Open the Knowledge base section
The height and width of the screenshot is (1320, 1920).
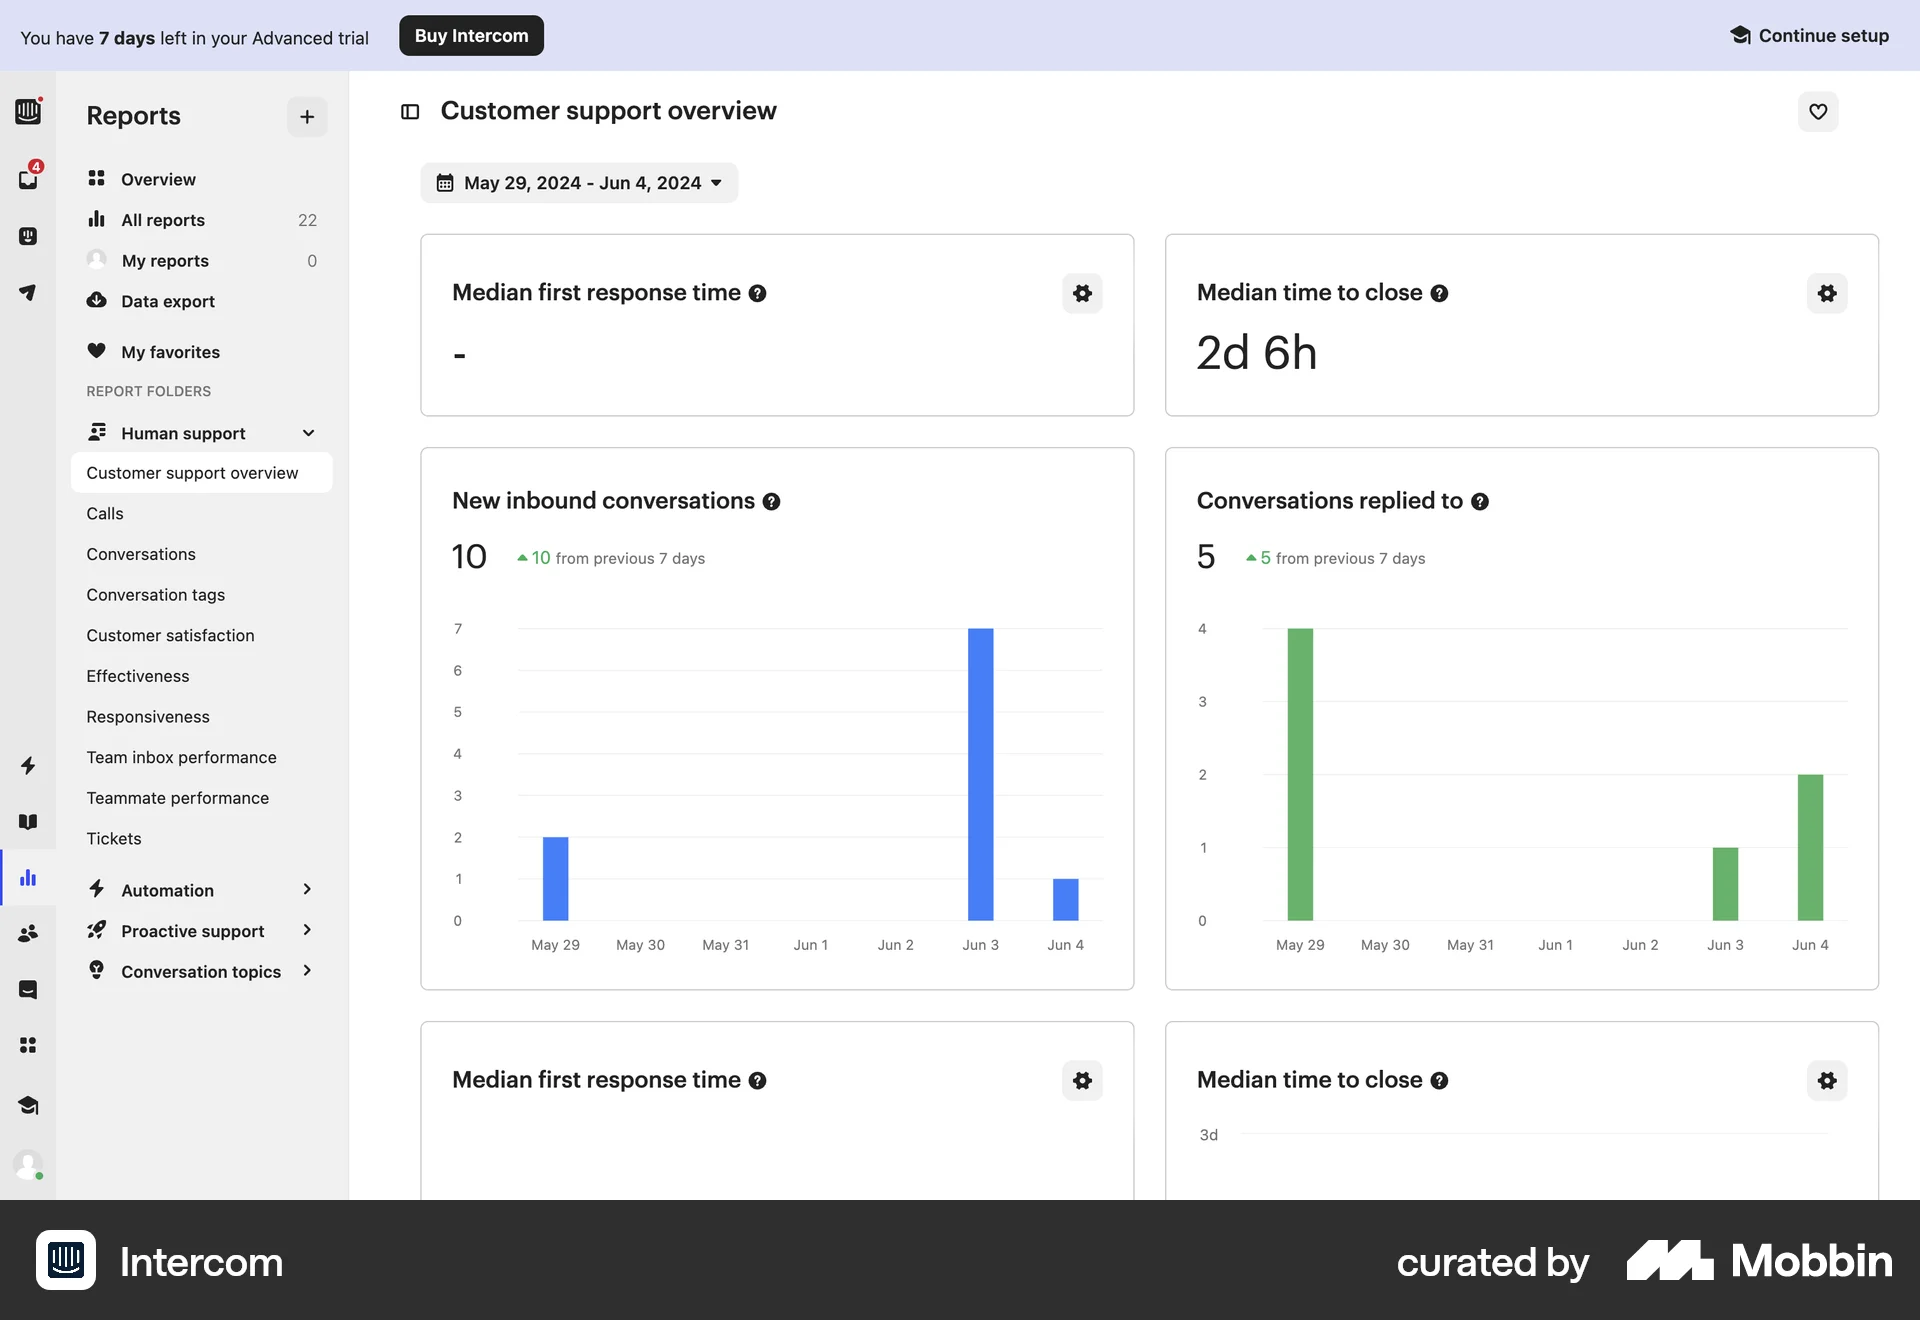tap(28, 821)
